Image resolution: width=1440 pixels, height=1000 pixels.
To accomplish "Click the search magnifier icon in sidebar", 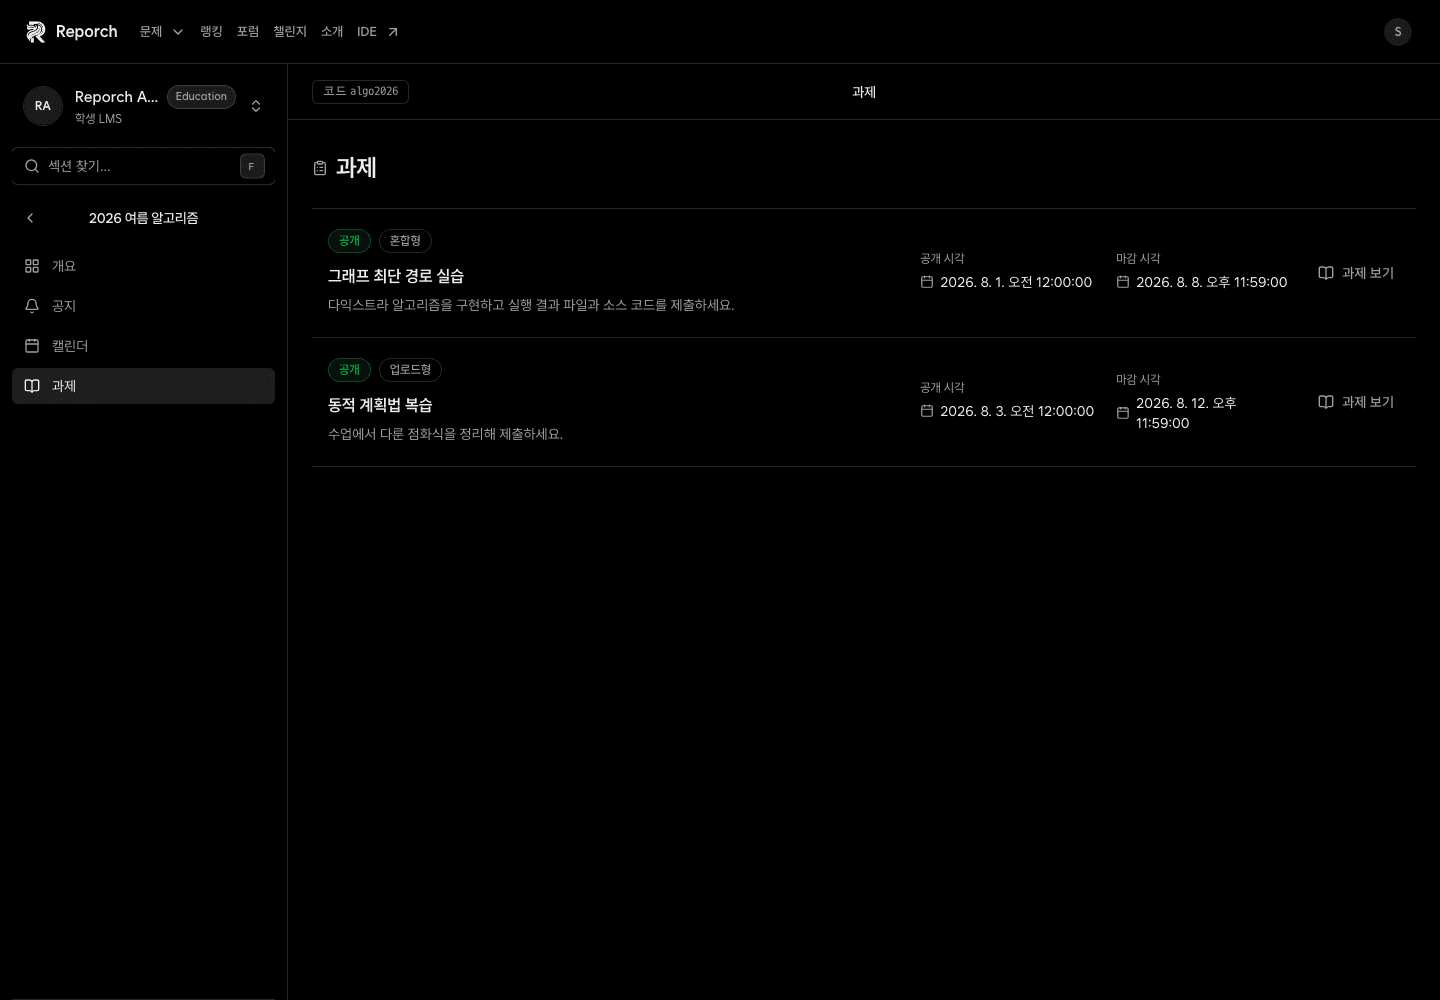I will point(32,166).
